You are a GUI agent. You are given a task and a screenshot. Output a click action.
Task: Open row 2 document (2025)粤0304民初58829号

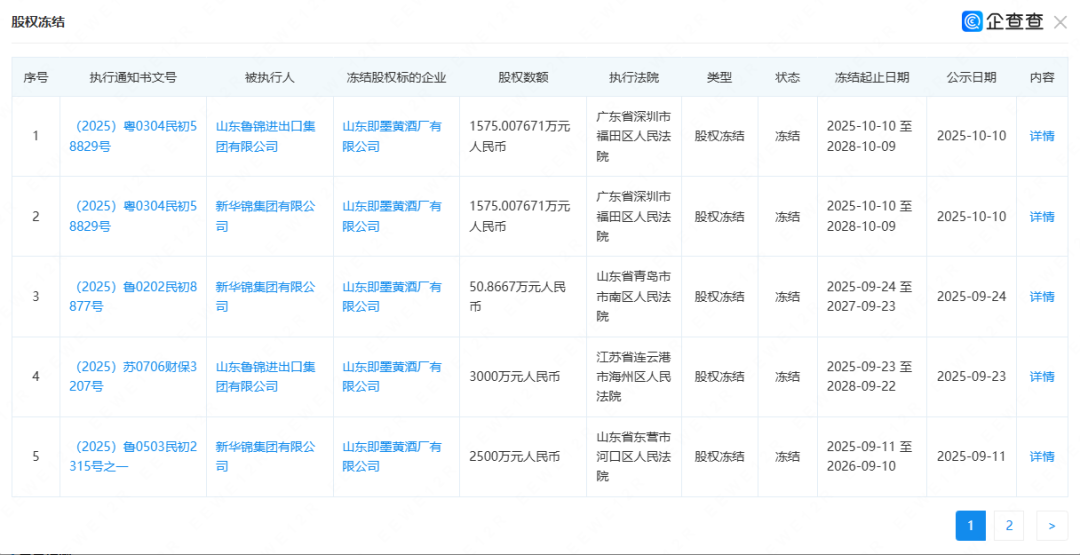point(133,216)
